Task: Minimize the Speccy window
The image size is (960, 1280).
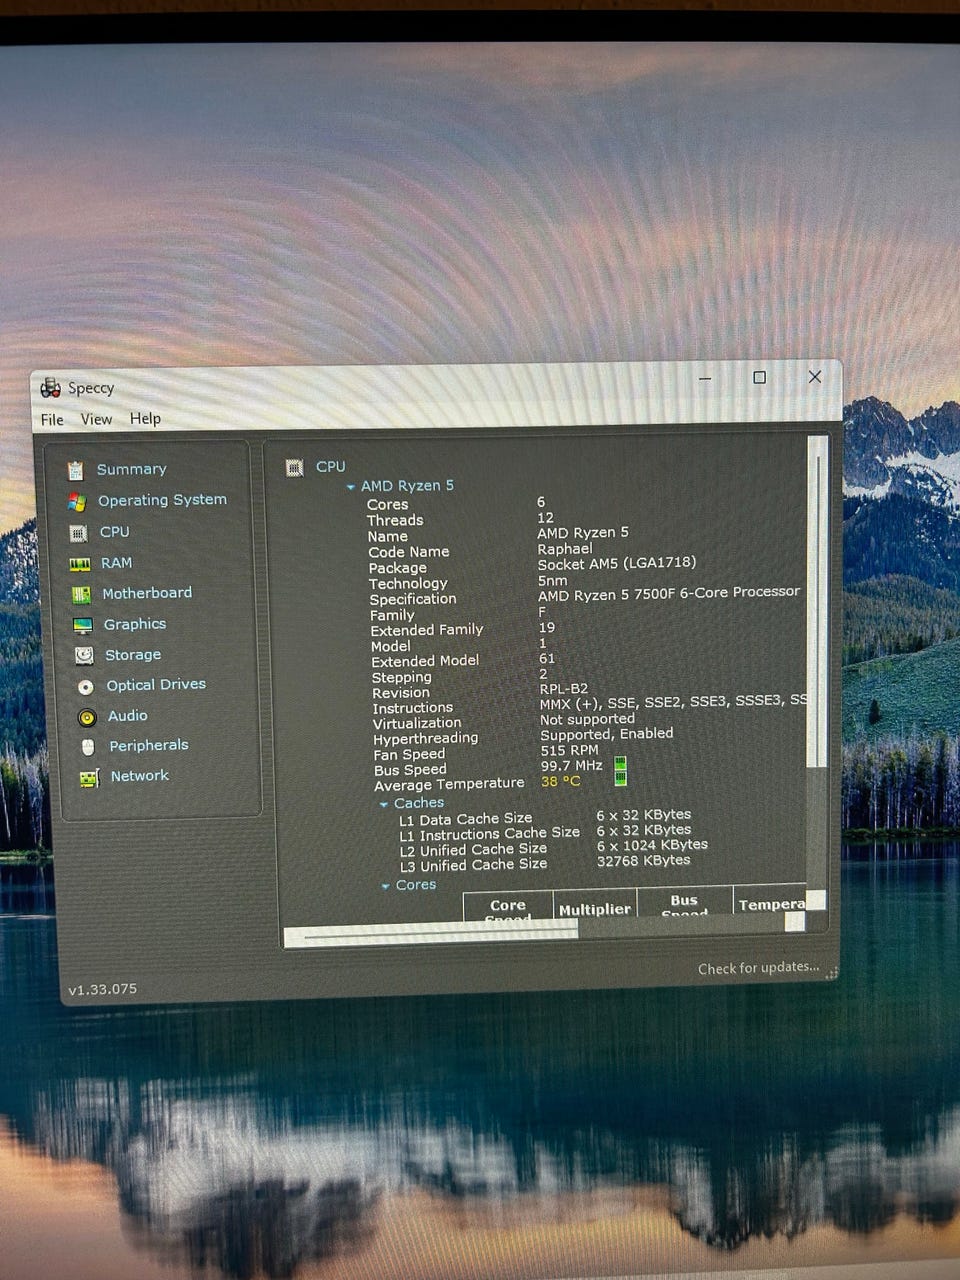Action: pyautogui.click(x=705, y=379)
